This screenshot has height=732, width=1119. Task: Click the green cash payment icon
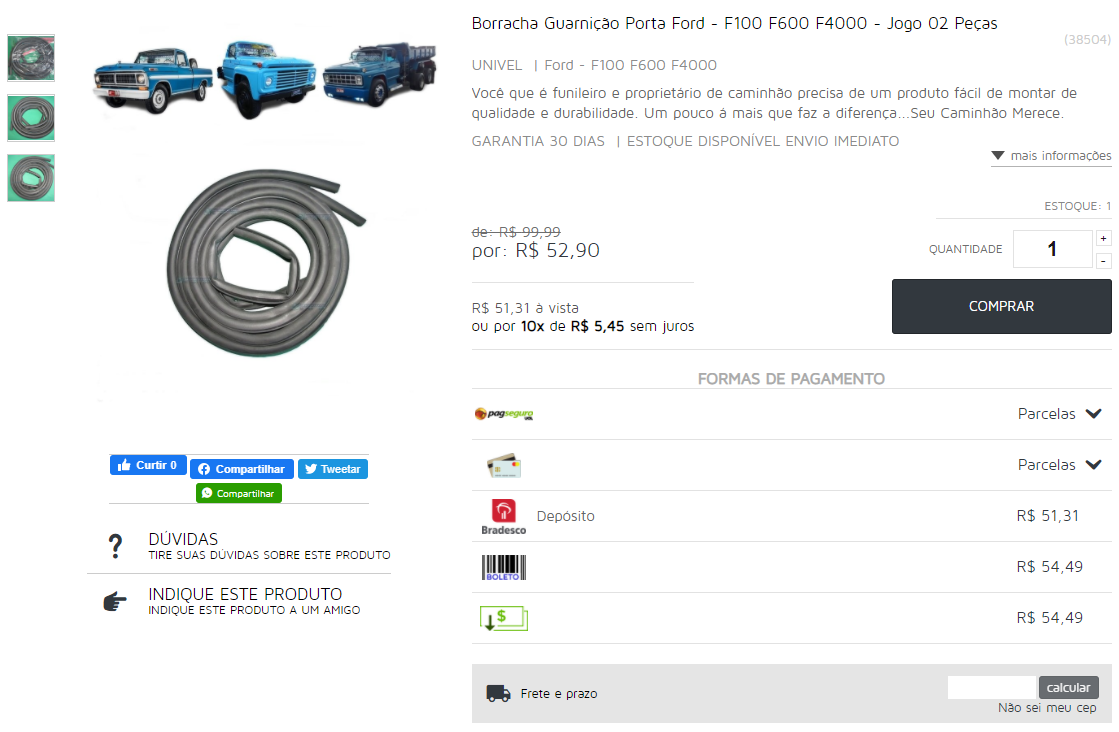point(504,619)
